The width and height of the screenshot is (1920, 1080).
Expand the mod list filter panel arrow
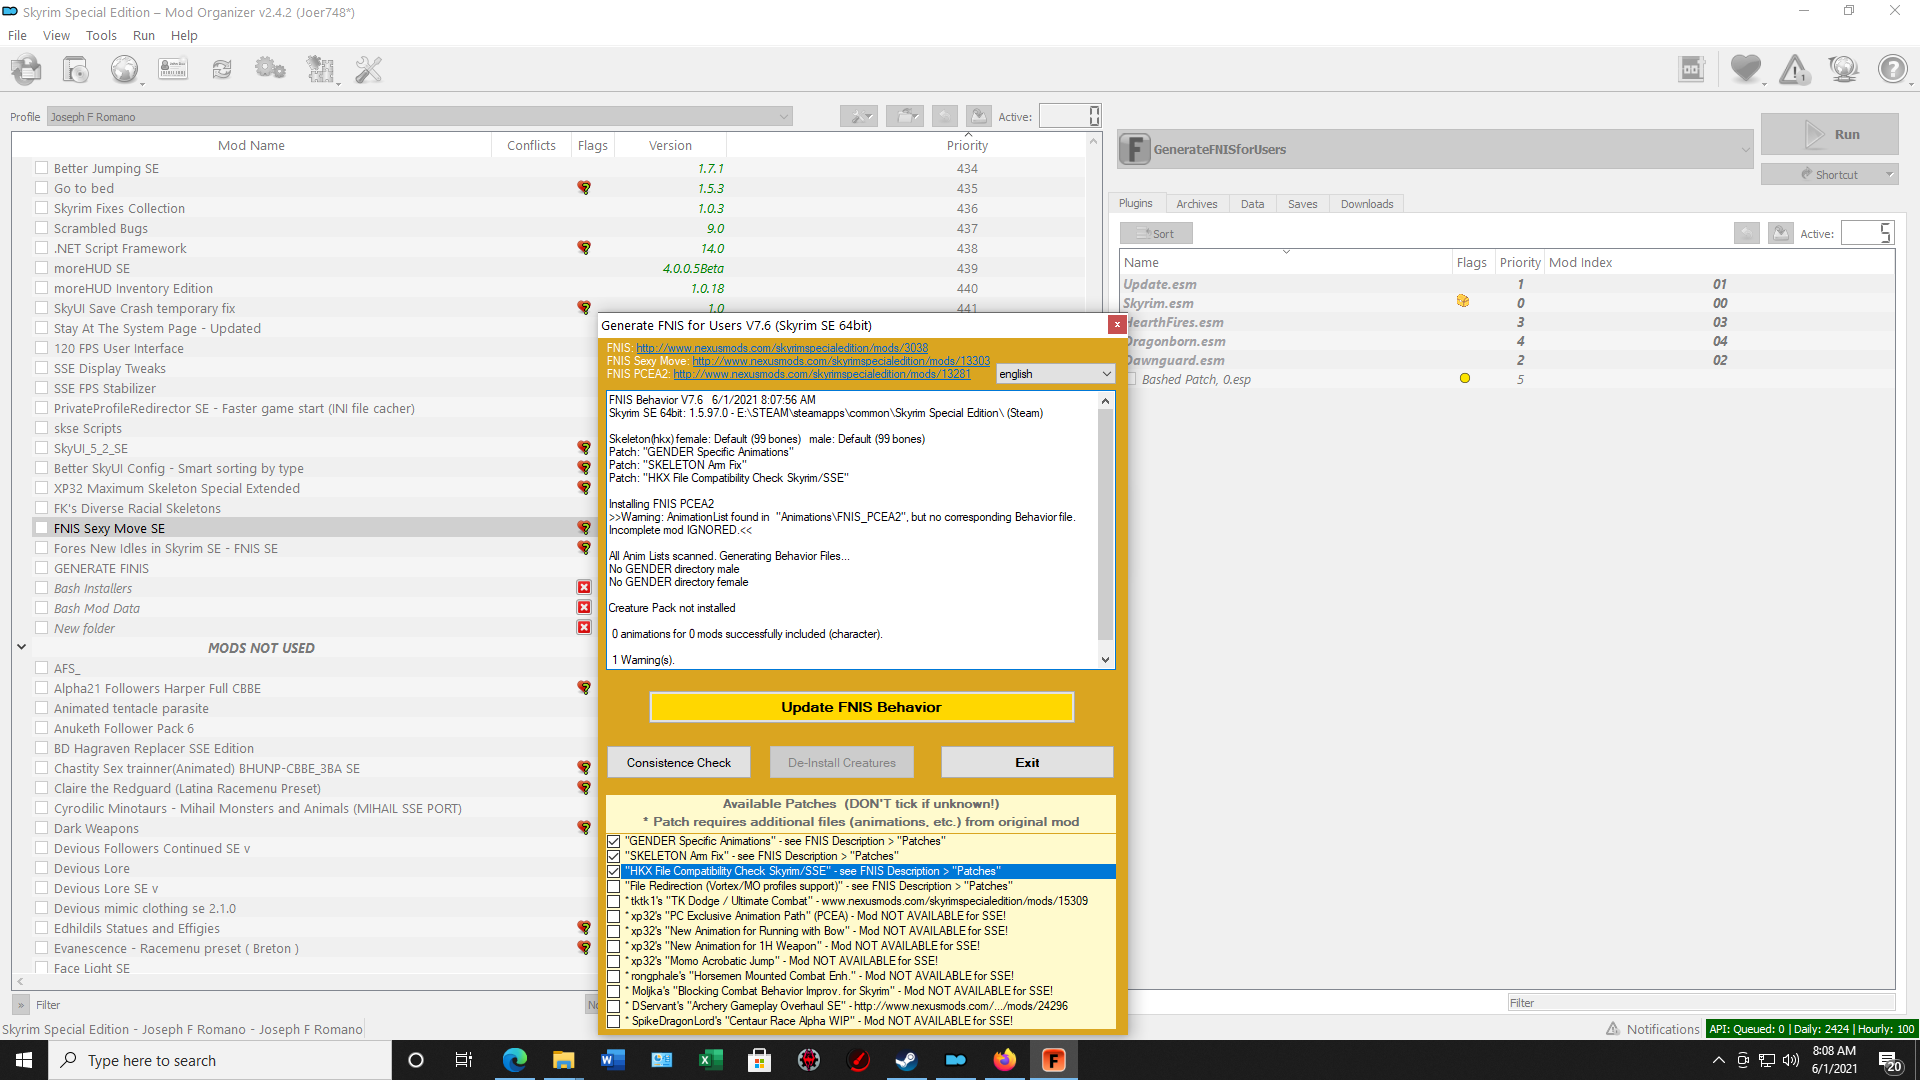click(20, 1005)
